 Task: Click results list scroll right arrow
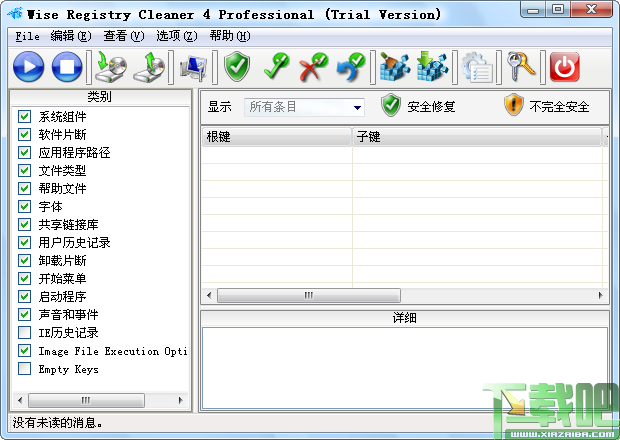(x=601, y=295)
